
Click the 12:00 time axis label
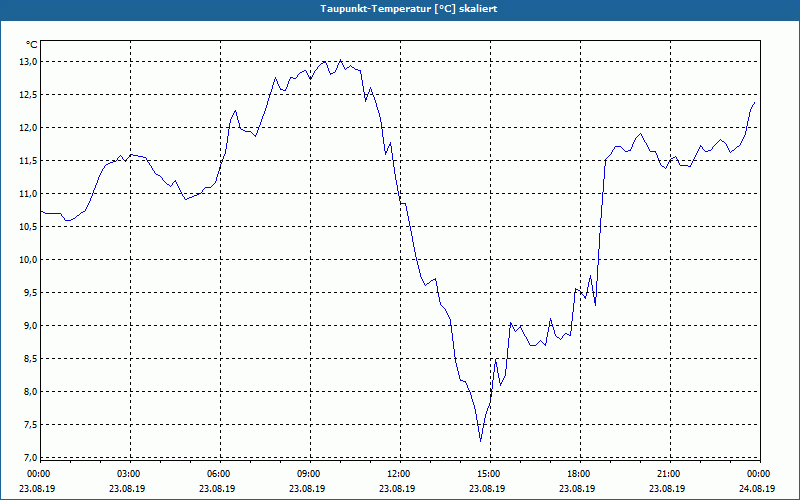[399, 474]
